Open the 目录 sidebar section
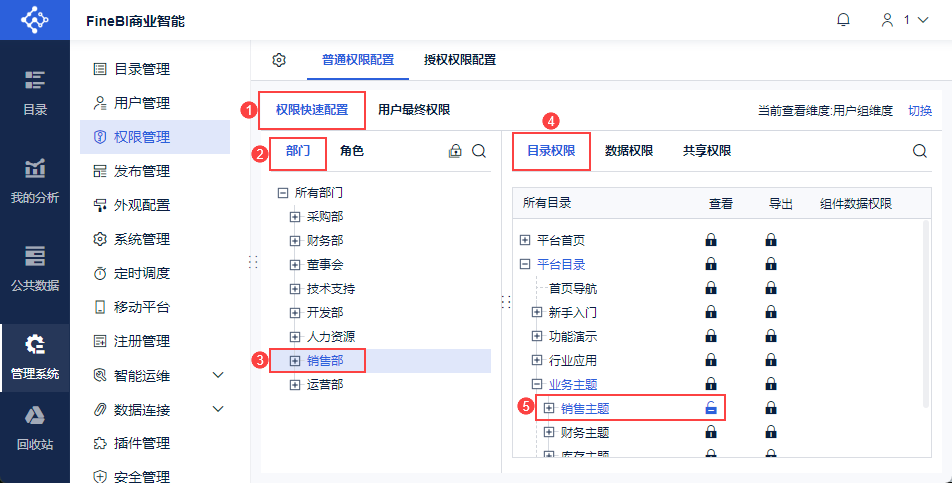 [x=35, y=92]
